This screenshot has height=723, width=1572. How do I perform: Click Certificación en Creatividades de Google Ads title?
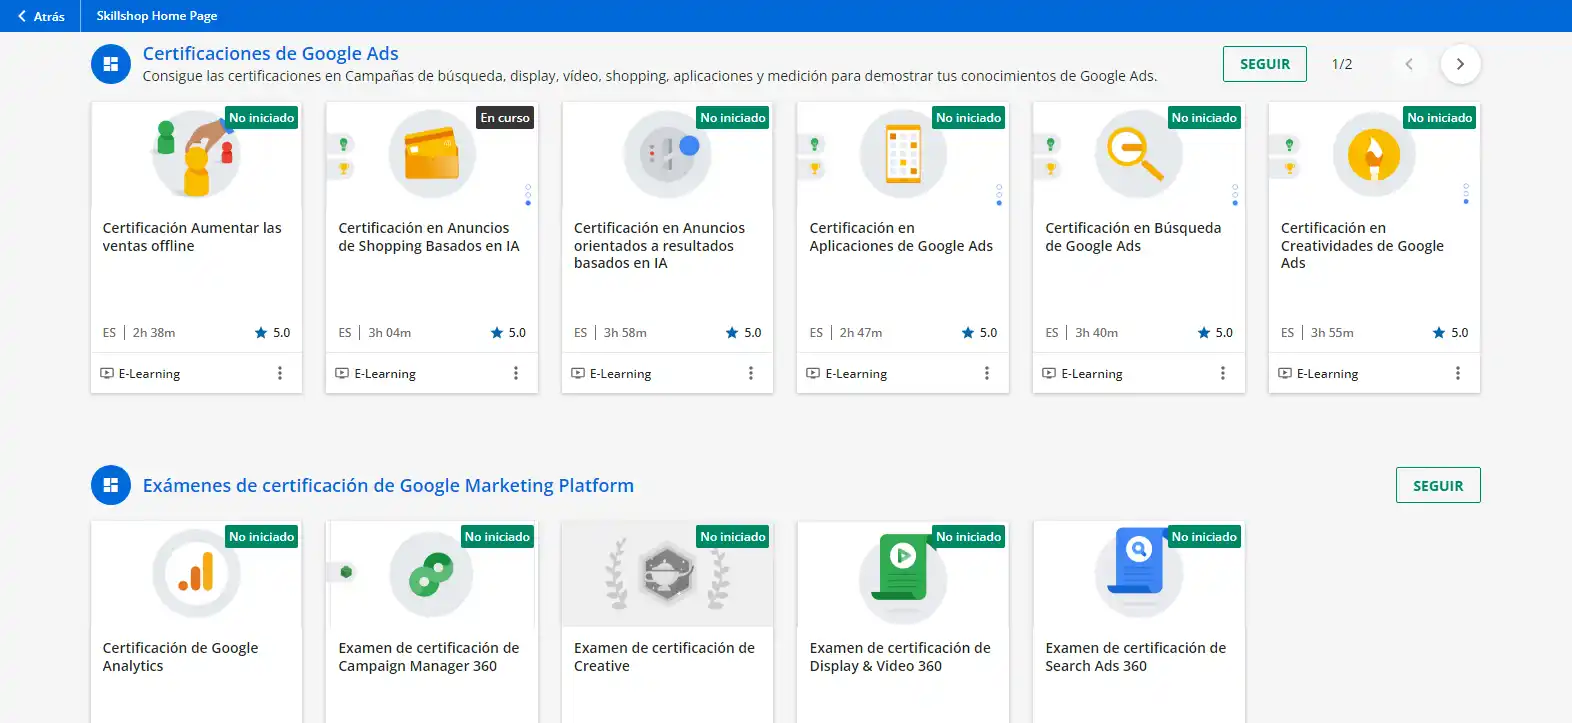tap(1362, 246)
